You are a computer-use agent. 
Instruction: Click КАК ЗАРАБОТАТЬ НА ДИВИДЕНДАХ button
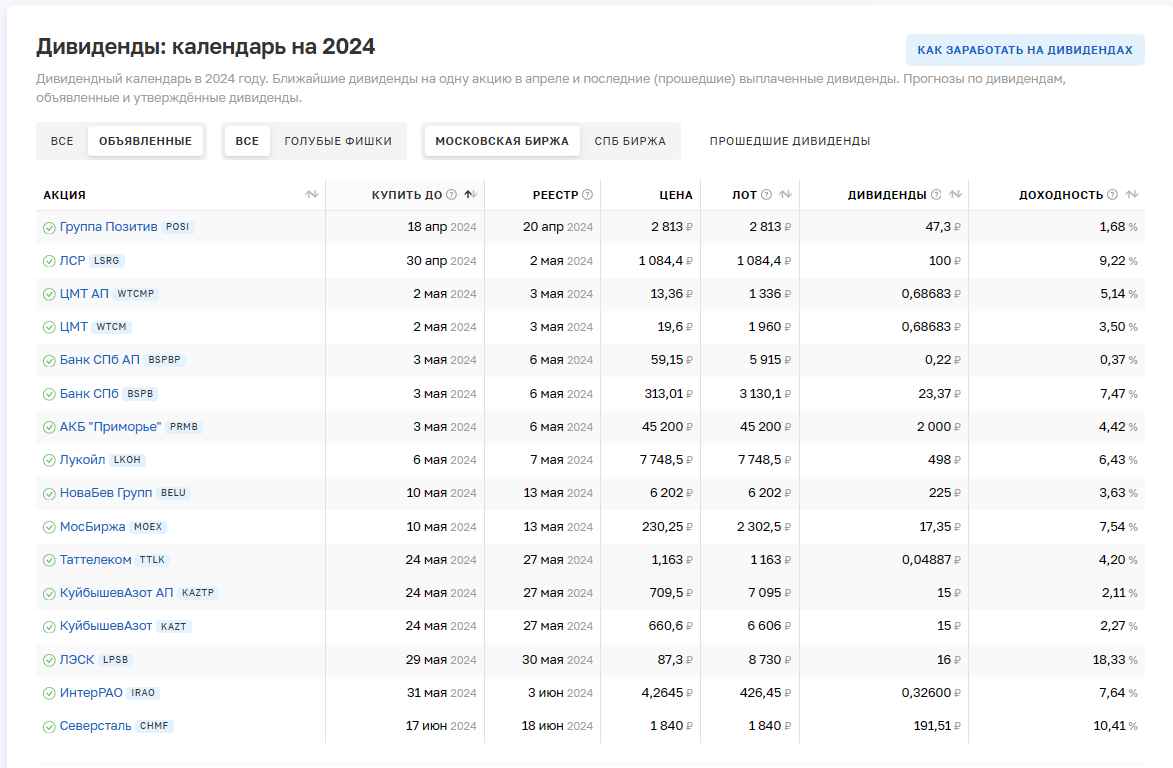1025,50
